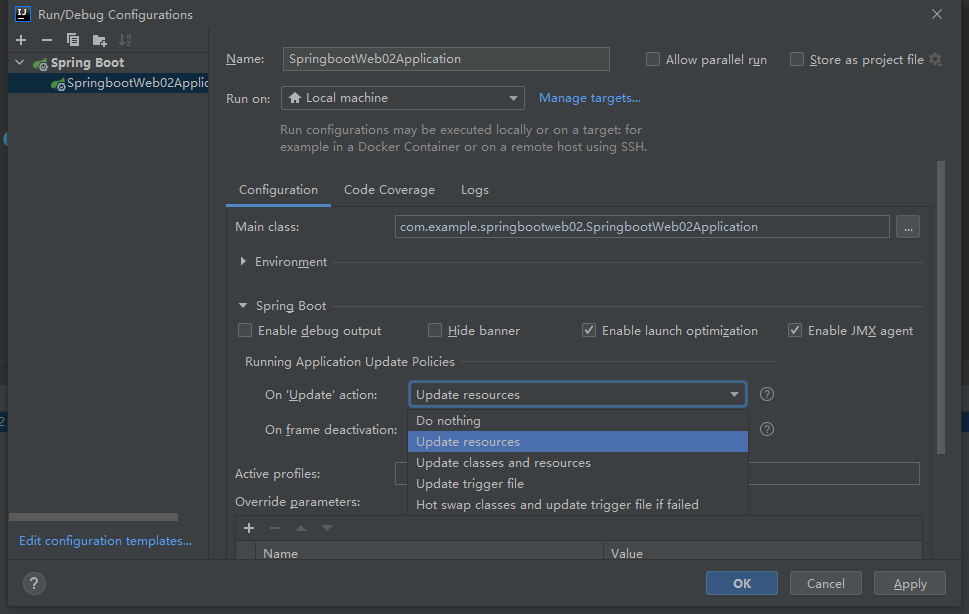The height and width of the screenshot is (614, 969).
Task: Open the Run on Local machine dropdown
Action: (x=402, y=98)
